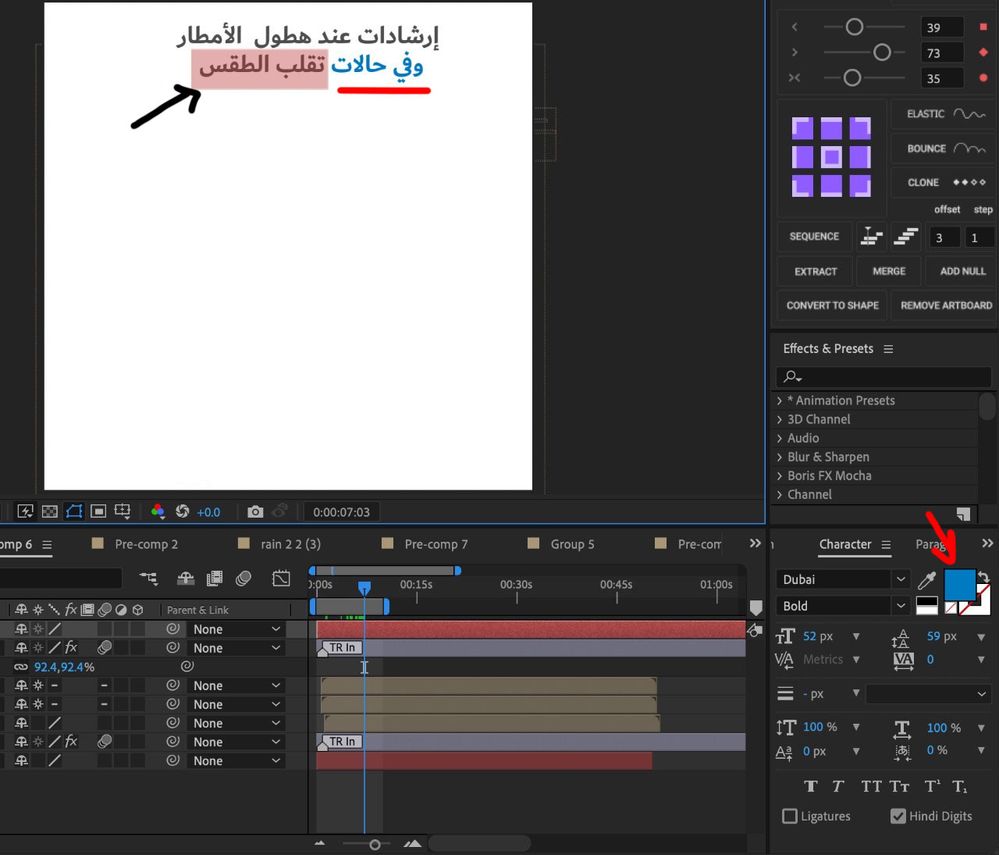Click the comp marker bin icon
Image resolution: width=999 pixels, height=855 pixels.
[756, 607]
